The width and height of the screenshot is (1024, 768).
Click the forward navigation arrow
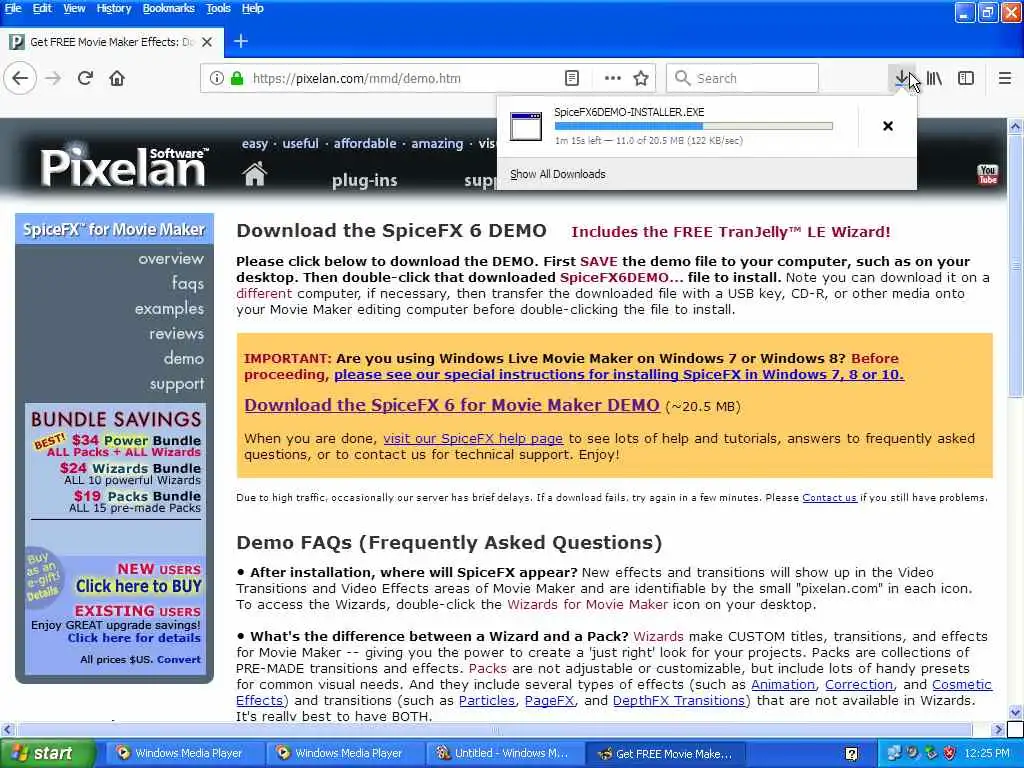tap(53, 78)
